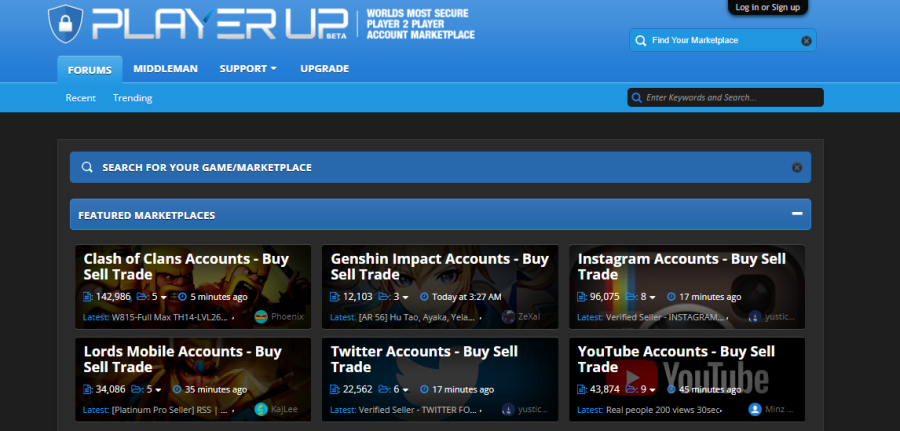Click clock icon on Lords Mobile card

pos(177,390)
